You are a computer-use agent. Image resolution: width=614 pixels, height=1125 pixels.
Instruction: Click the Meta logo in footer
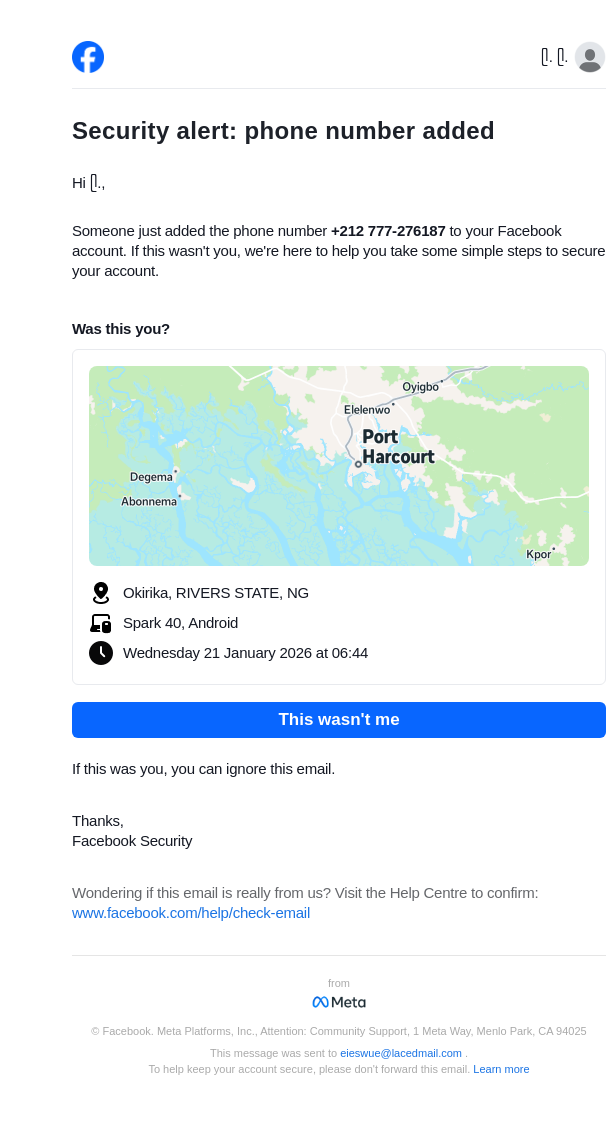tap(339, 1002)
